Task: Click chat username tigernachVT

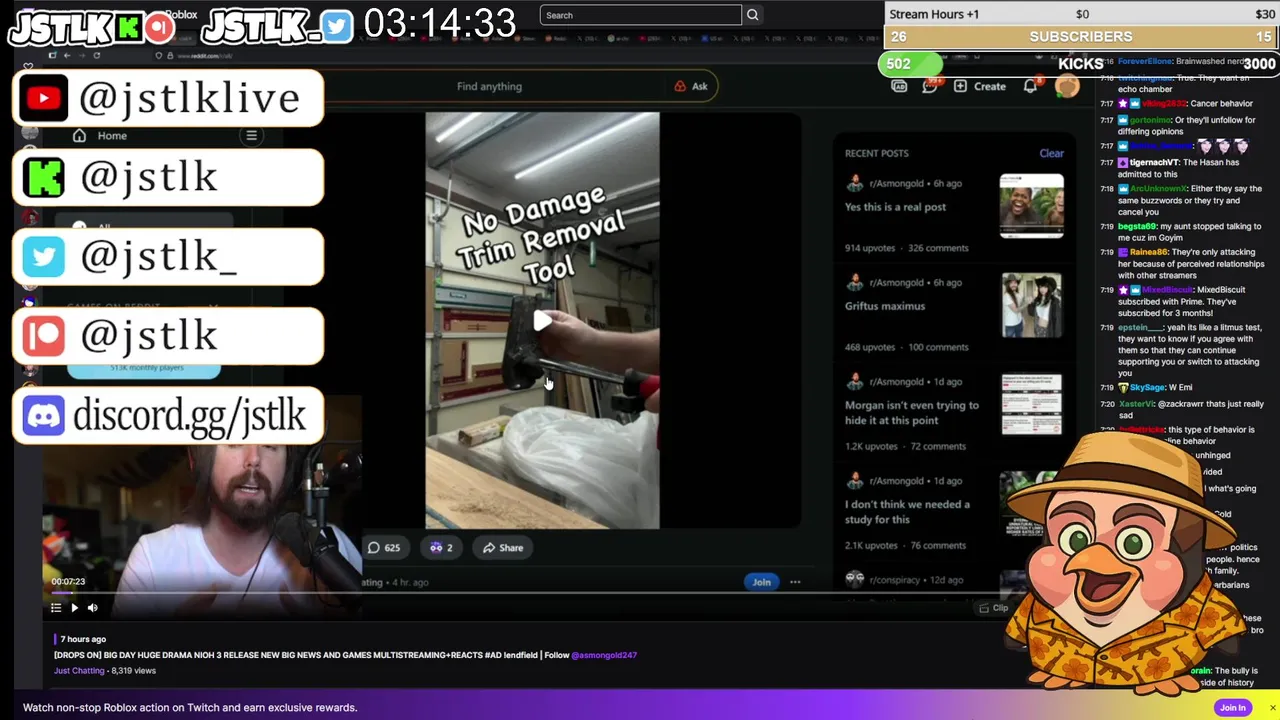Action: coord(1155,162)
